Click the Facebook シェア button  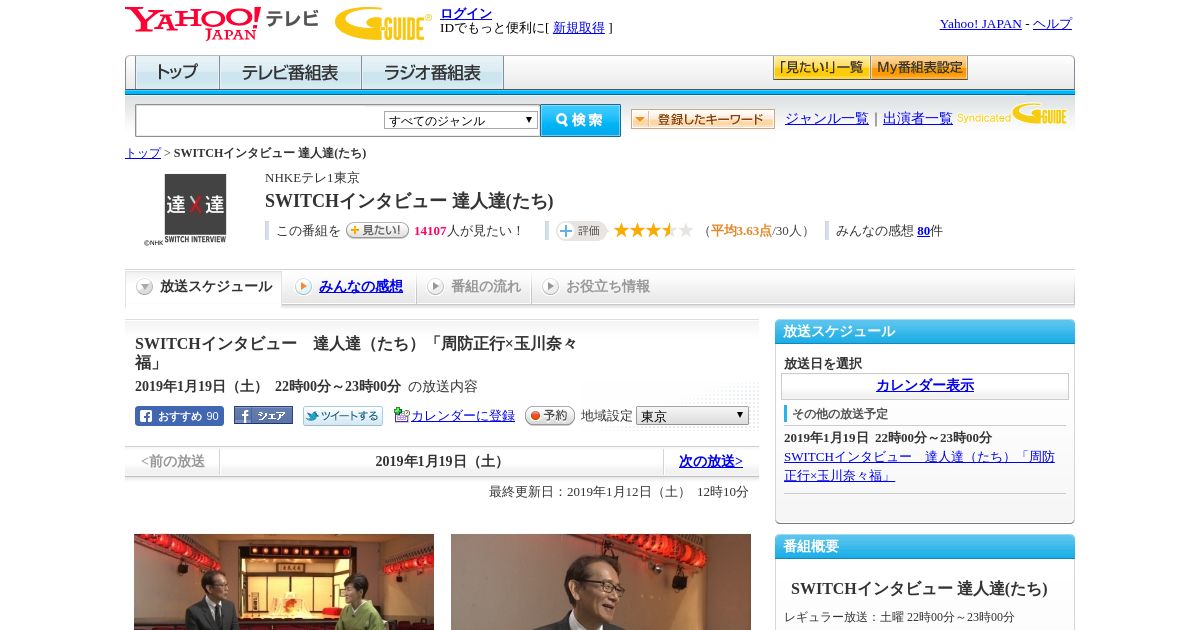[x=263, y=415]
